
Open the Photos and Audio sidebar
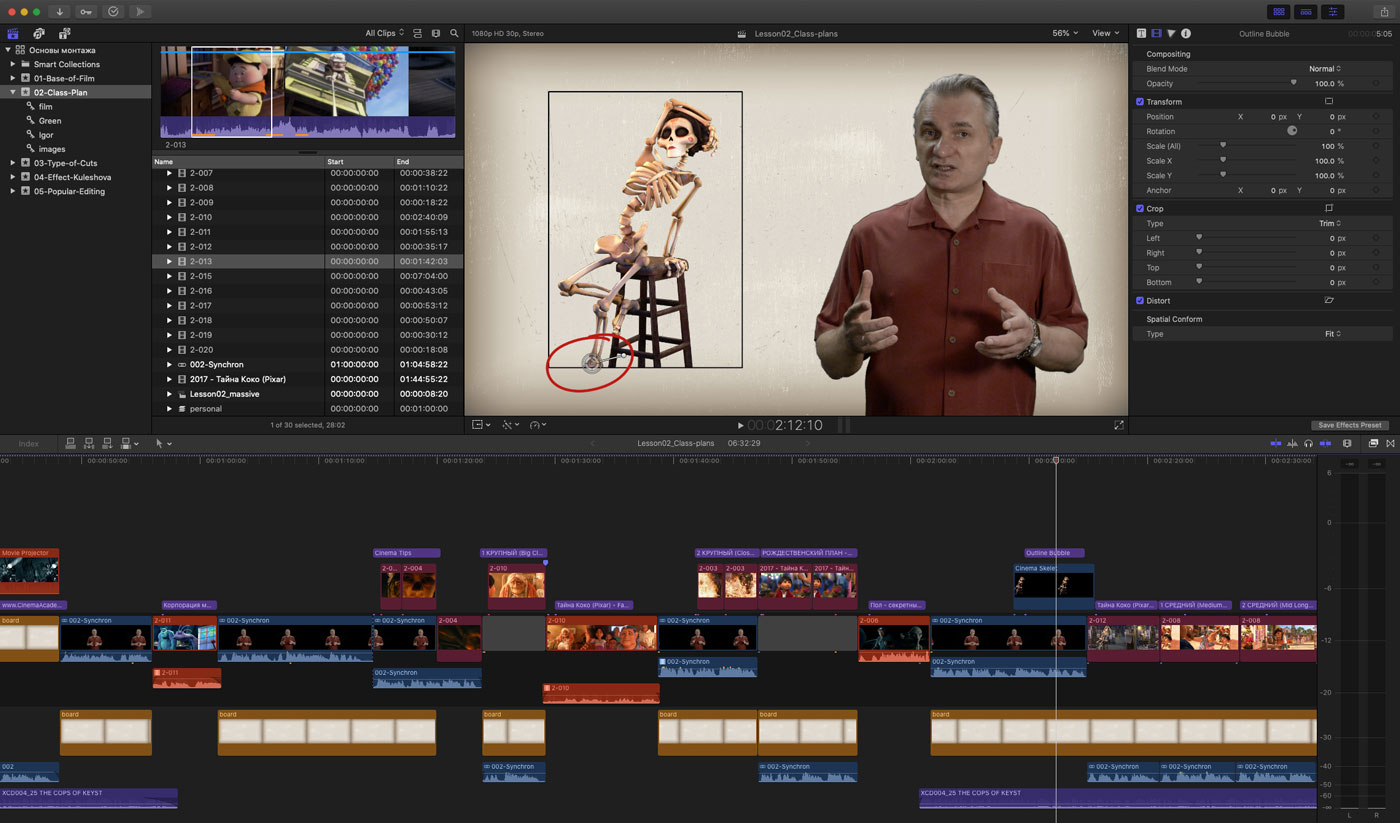pyautogui.click(x=39, y=33)
